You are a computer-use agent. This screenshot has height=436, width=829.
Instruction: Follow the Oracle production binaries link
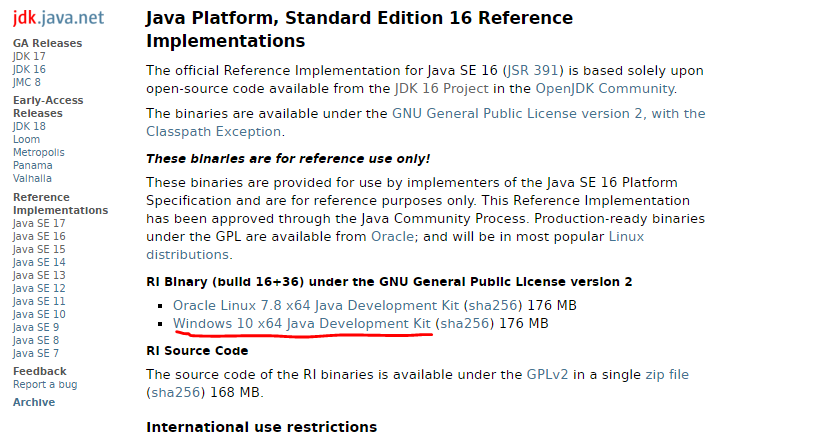click(x=392, y=237)
